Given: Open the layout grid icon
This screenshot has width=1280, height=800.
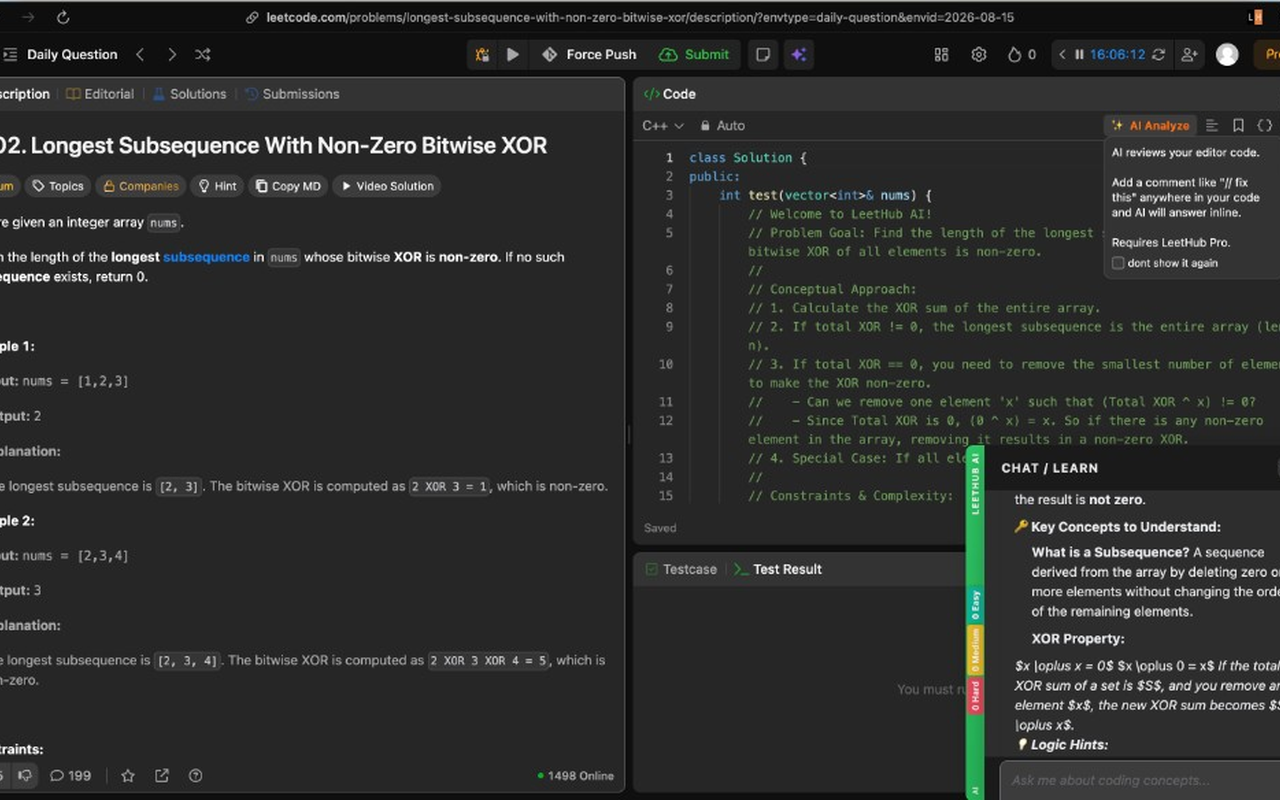Looking at the screenshot, I should click(941, 55).
